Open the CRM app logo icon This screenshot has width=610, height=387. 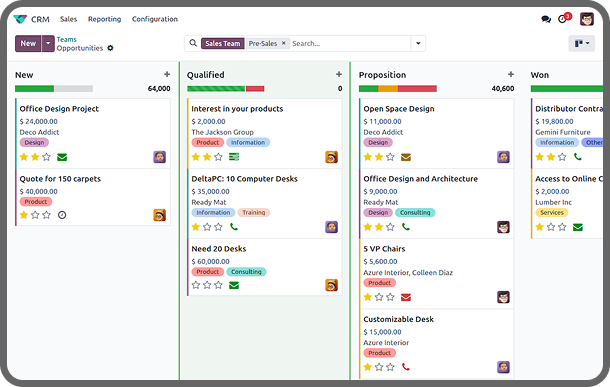click(20, 19)
